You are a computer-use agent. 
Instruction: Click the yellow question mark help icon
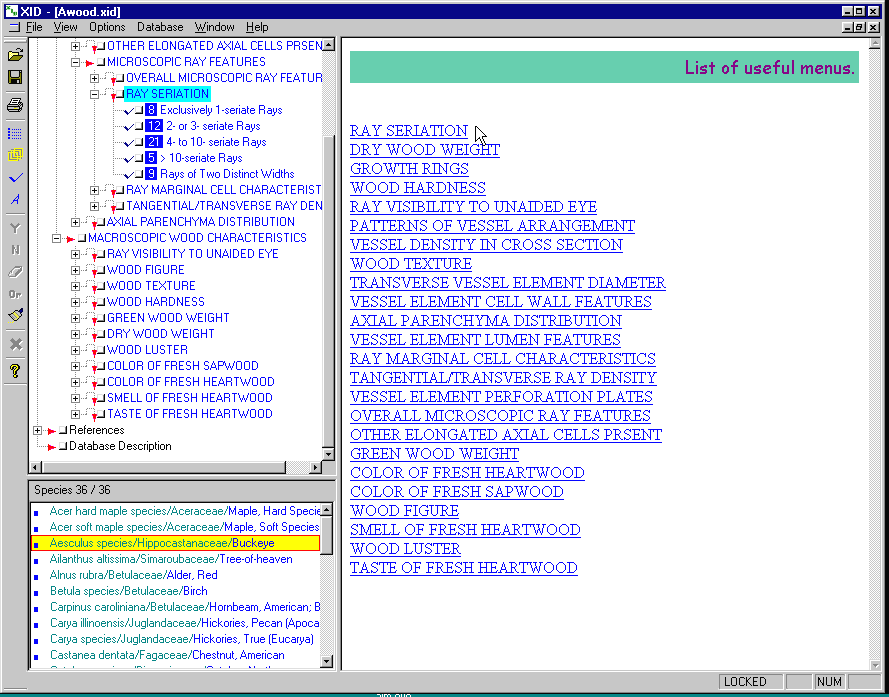(15, 371)
